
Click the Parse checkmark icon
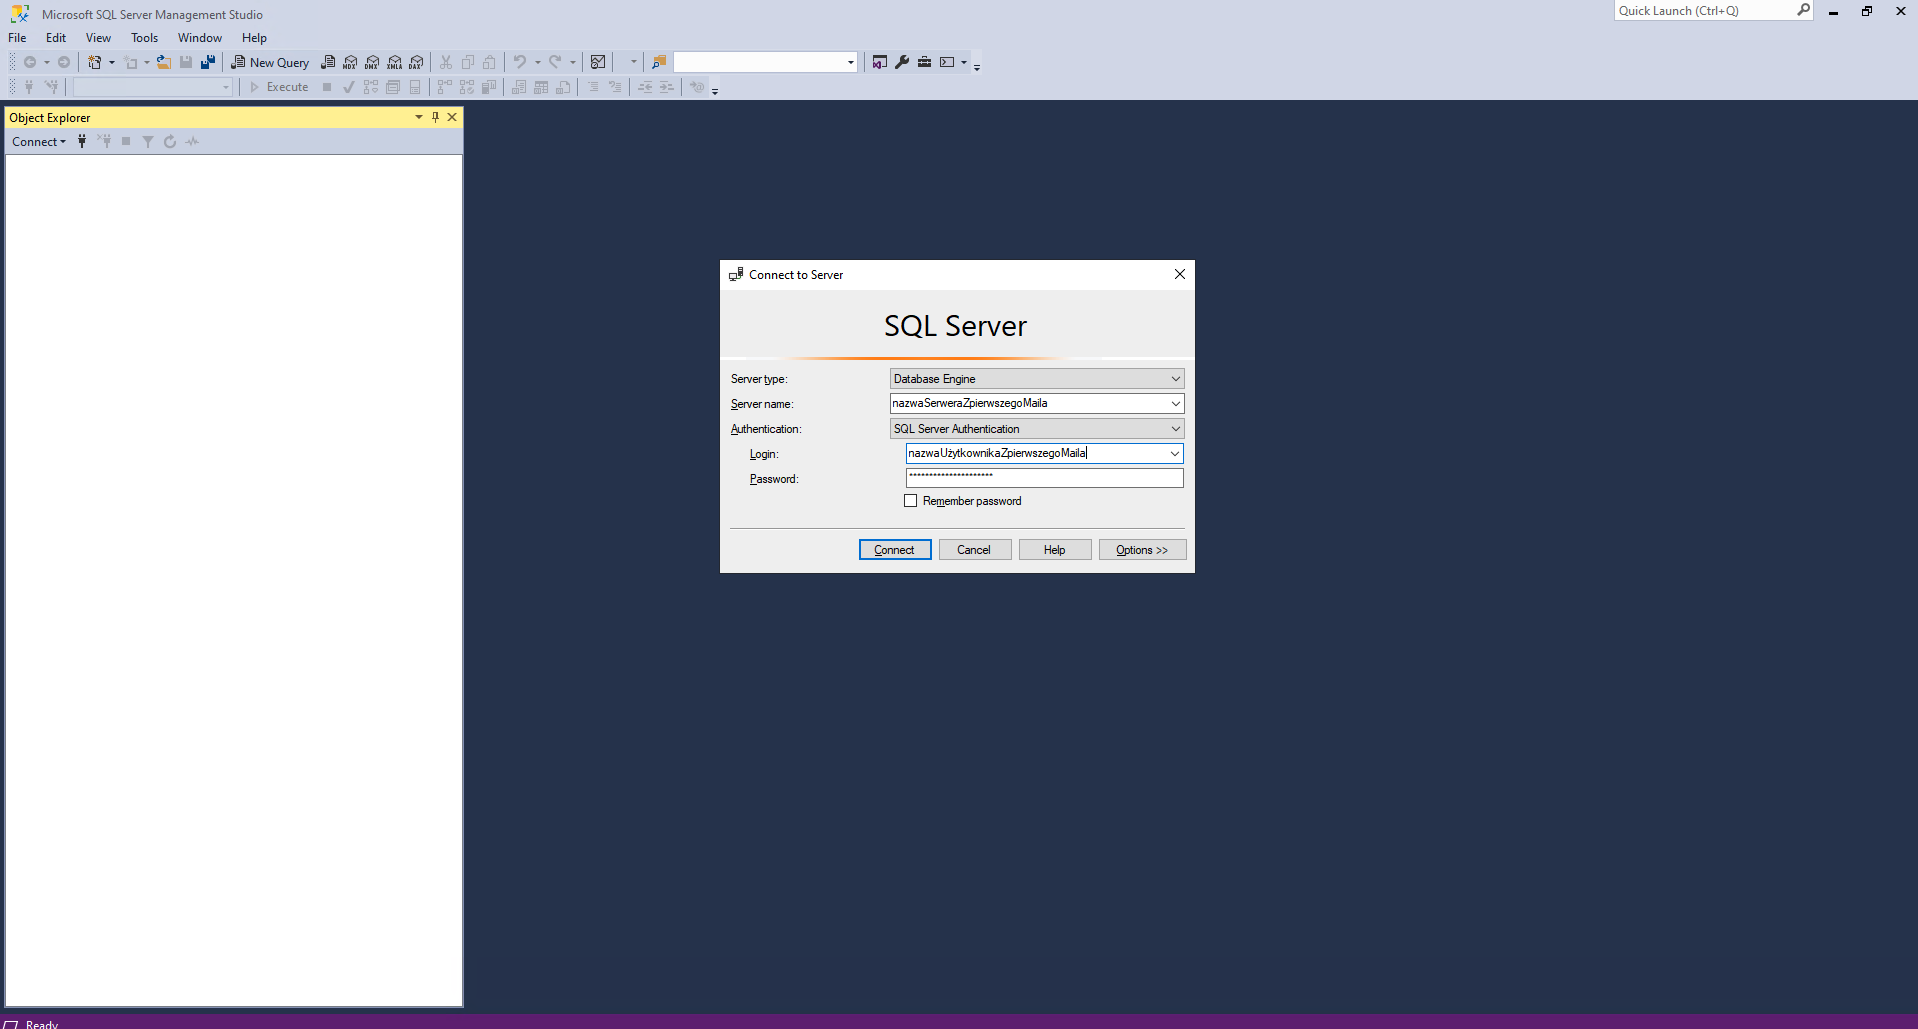(349, 87)
